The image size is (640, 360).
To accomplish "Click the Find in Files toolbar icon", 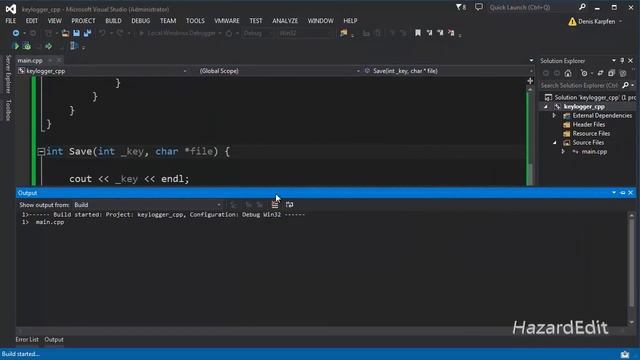I will click(344, 33).
